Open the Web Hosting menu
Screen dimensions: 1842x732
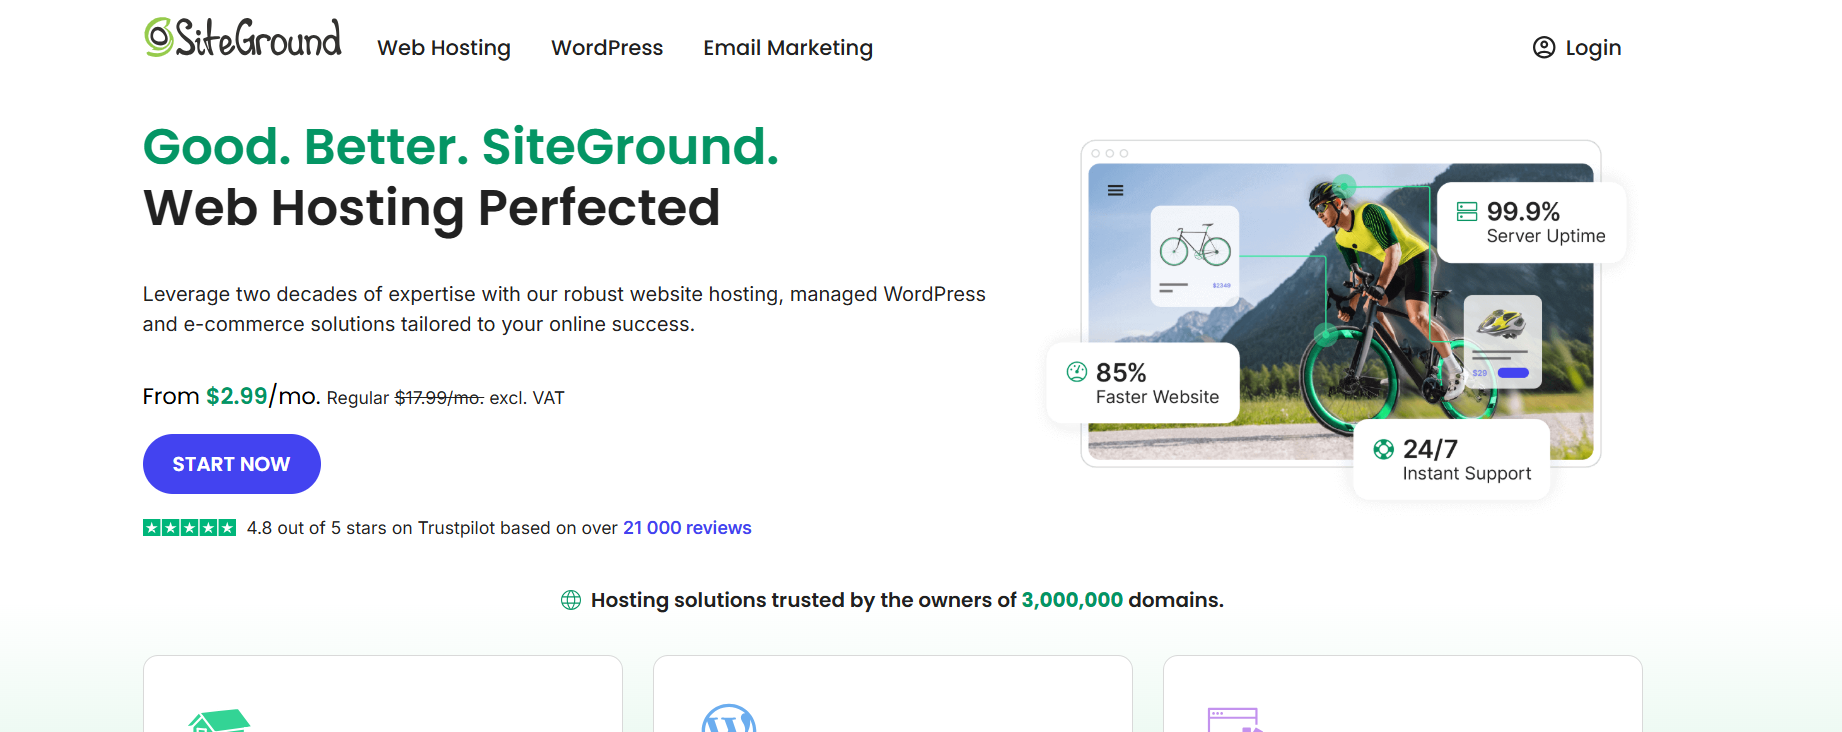coord(444,48)
